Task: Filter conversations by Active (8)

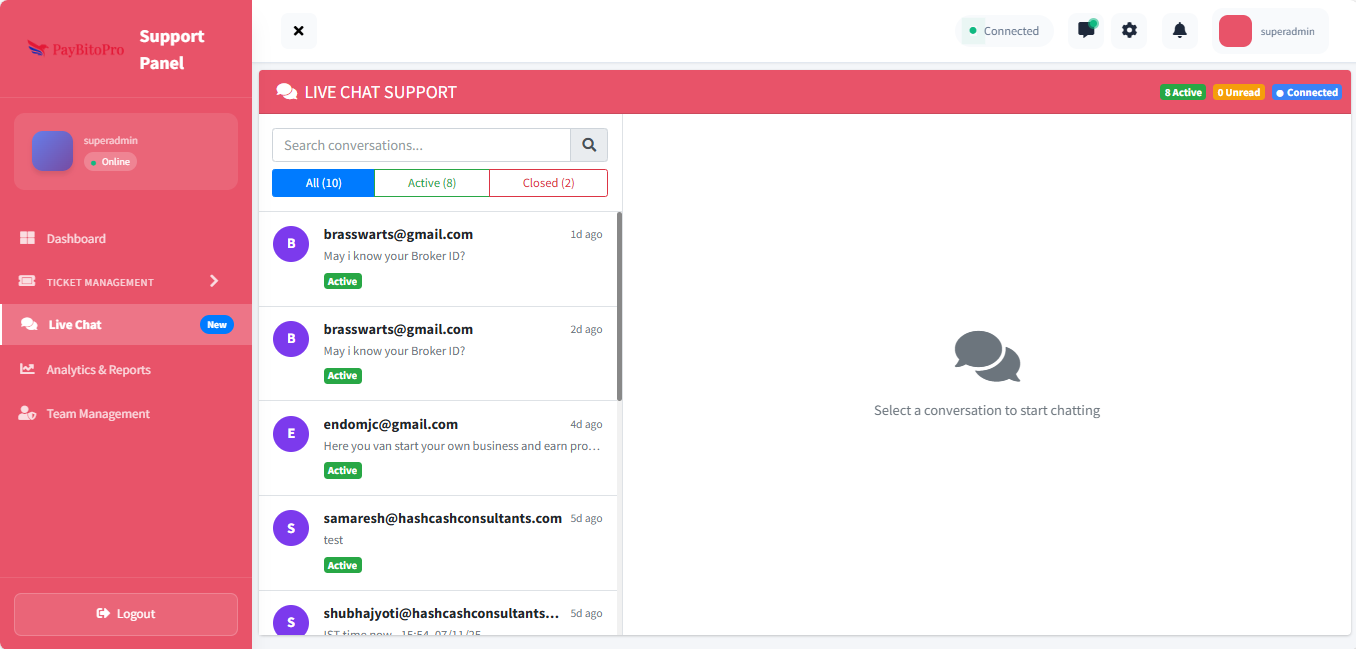Action: (x=431, y=183)
